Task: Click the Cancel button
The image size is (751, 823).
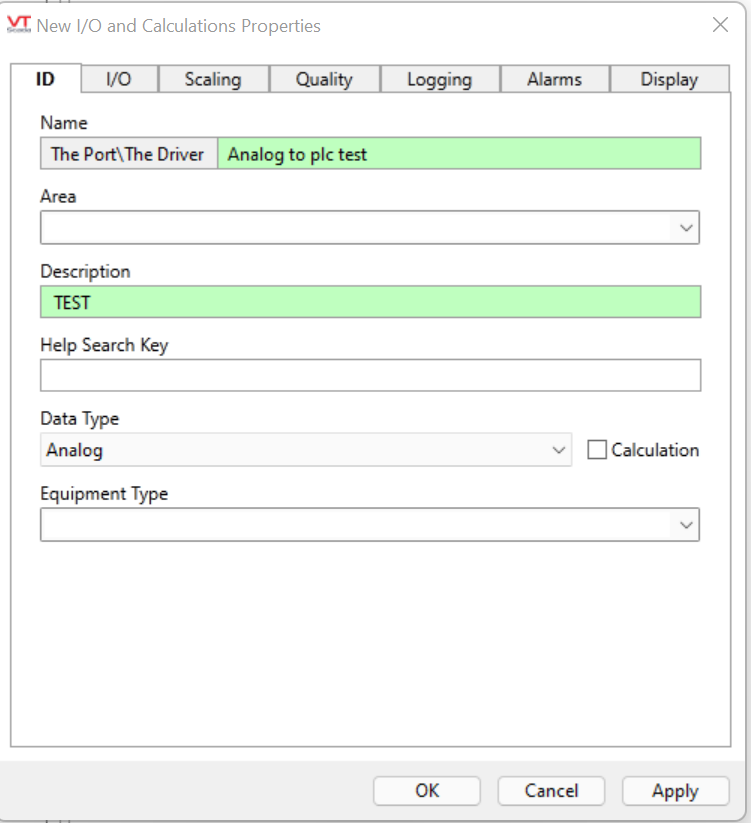Action: [551, 791]
